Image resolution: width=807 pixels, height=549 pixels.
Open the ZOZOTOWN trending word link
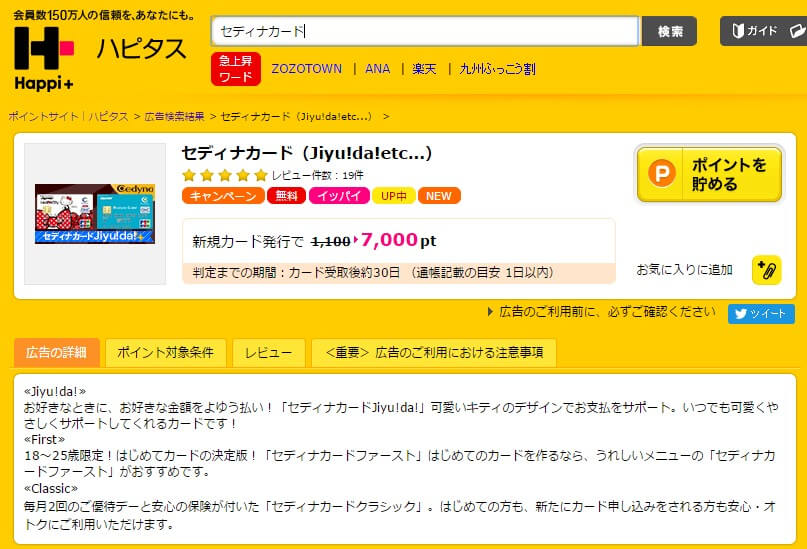tap(306, 69)
